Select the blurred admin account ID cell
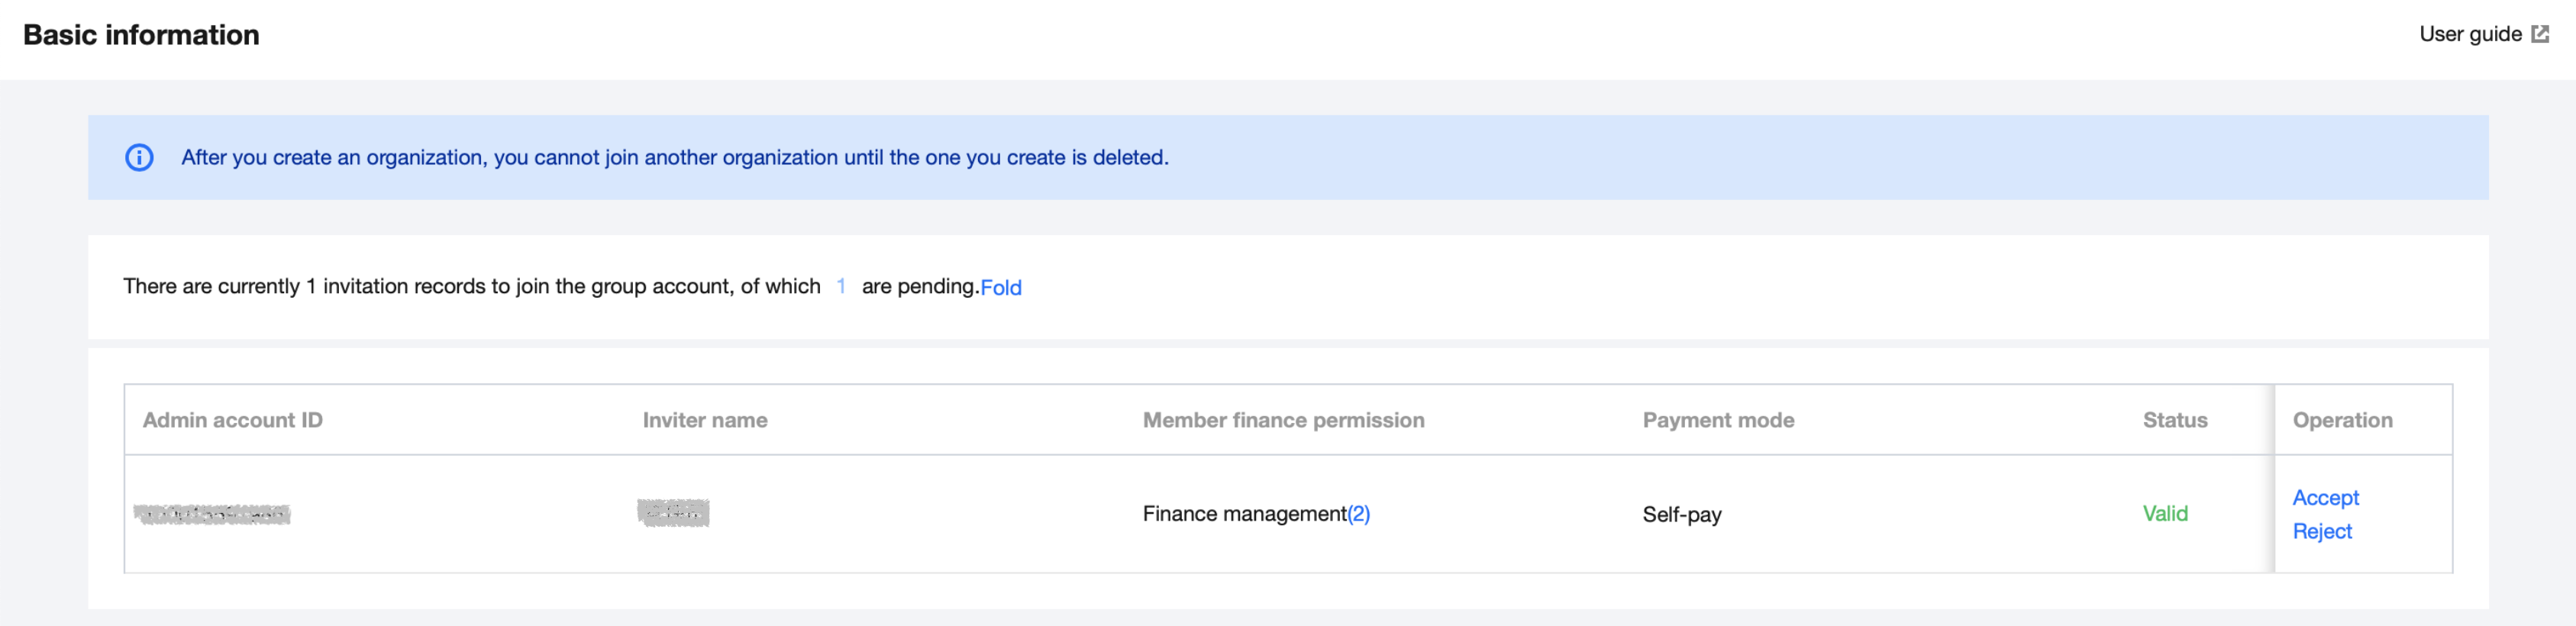 point(212,515)
